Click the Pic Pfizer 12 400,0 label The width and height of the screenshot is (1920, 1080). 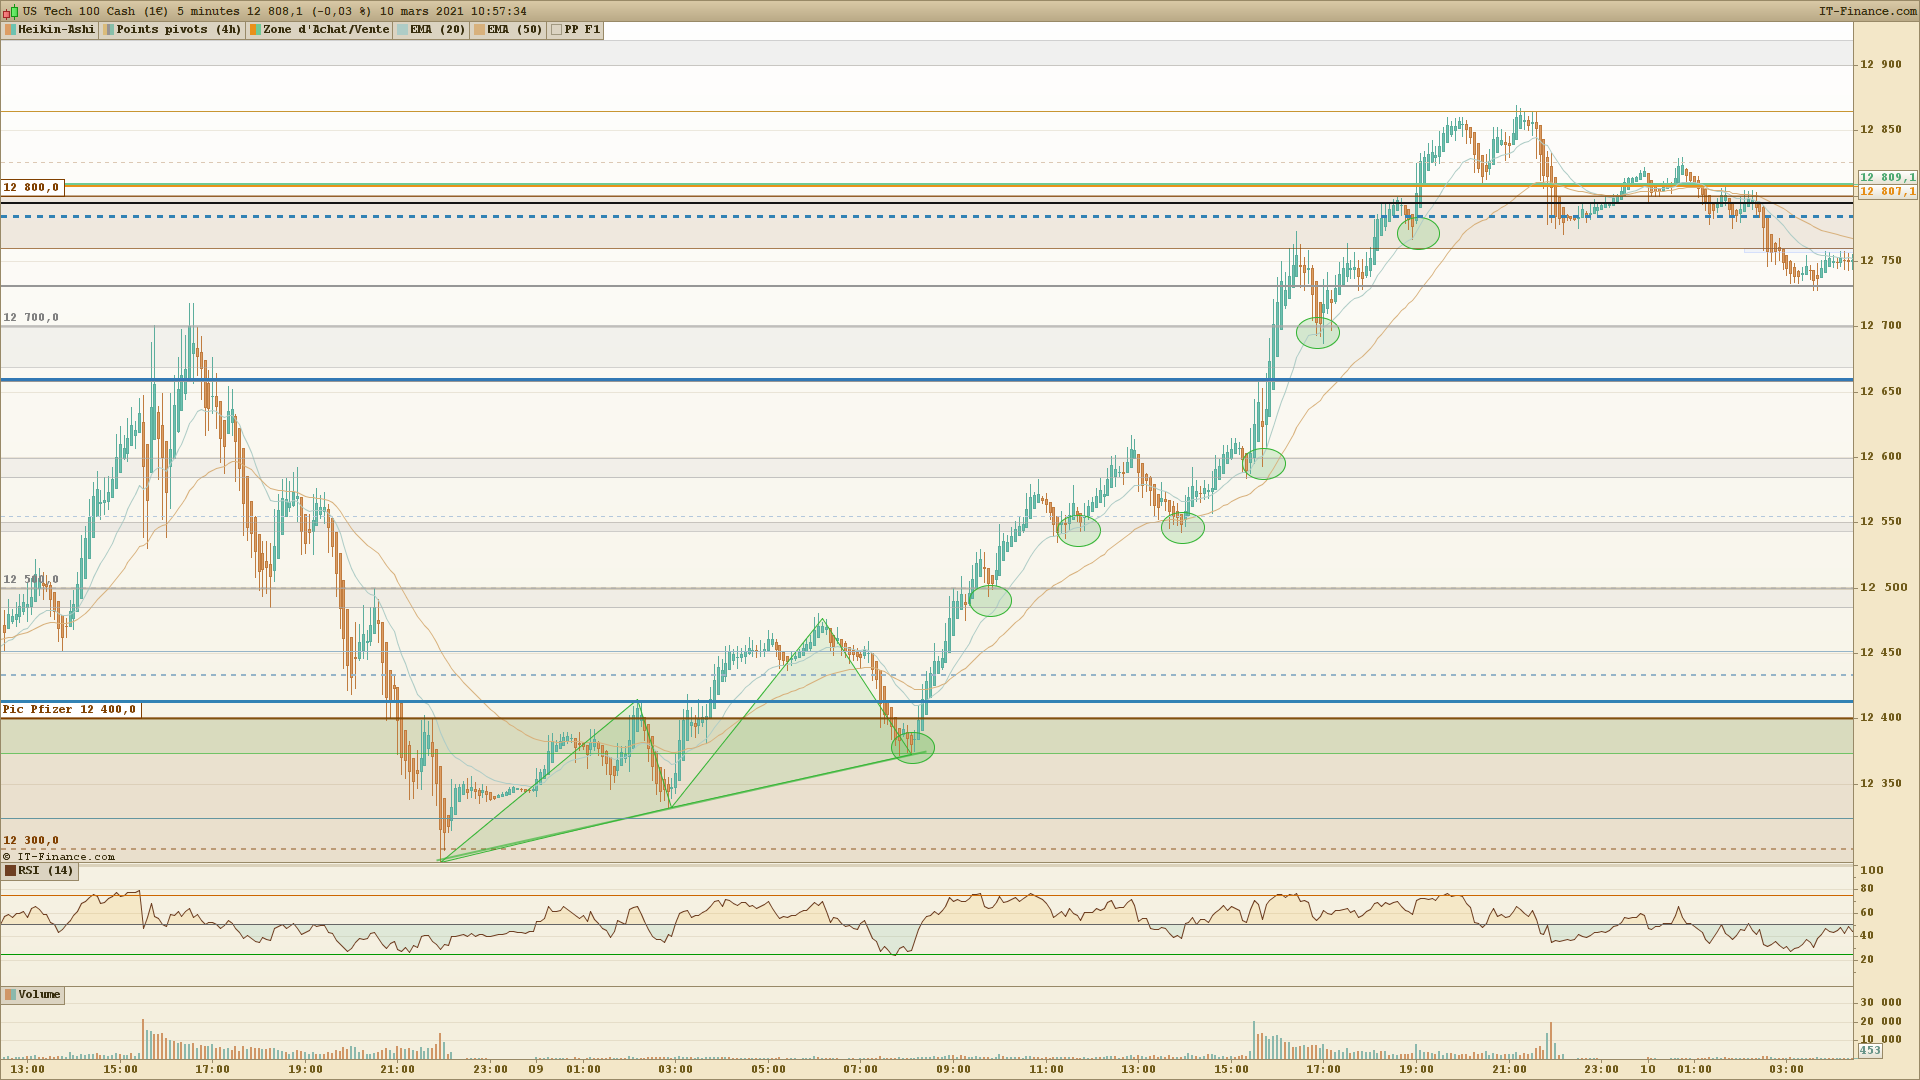pyautogui.click(x=69, y=710)
